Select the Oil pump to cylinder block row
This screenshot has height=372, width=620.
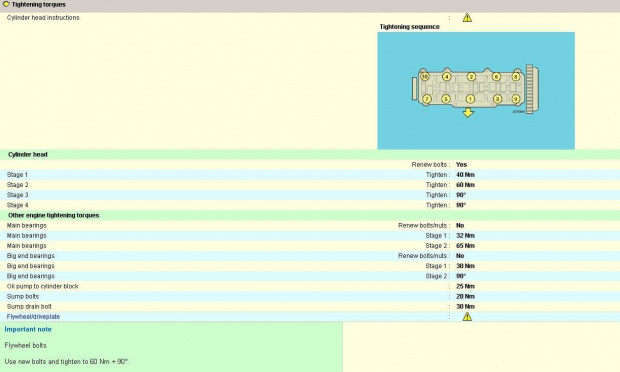click(310, 286)
